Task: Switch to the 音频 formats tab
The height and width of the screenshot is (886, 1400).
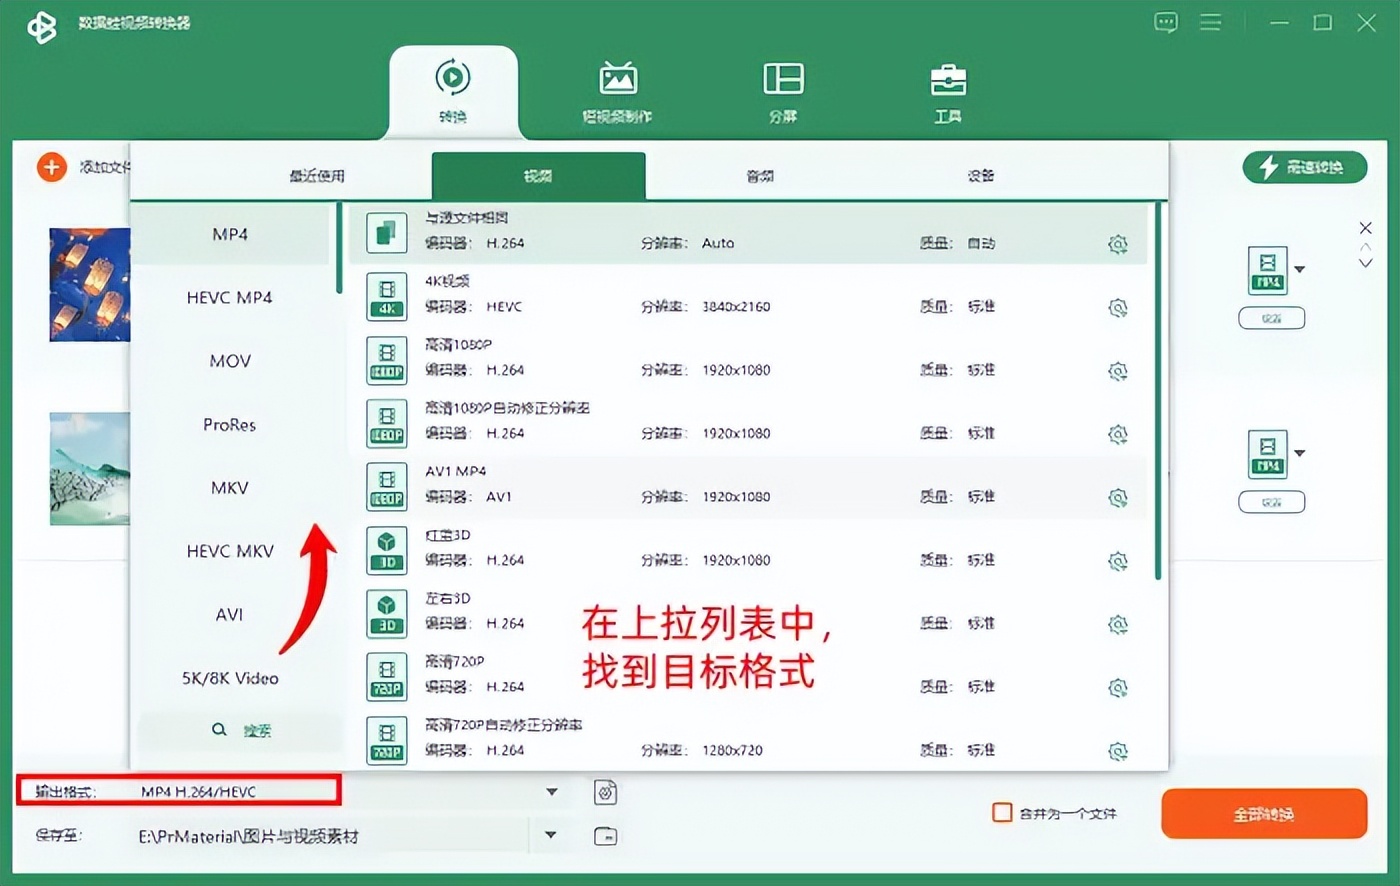Action: [x=759, y=175]
